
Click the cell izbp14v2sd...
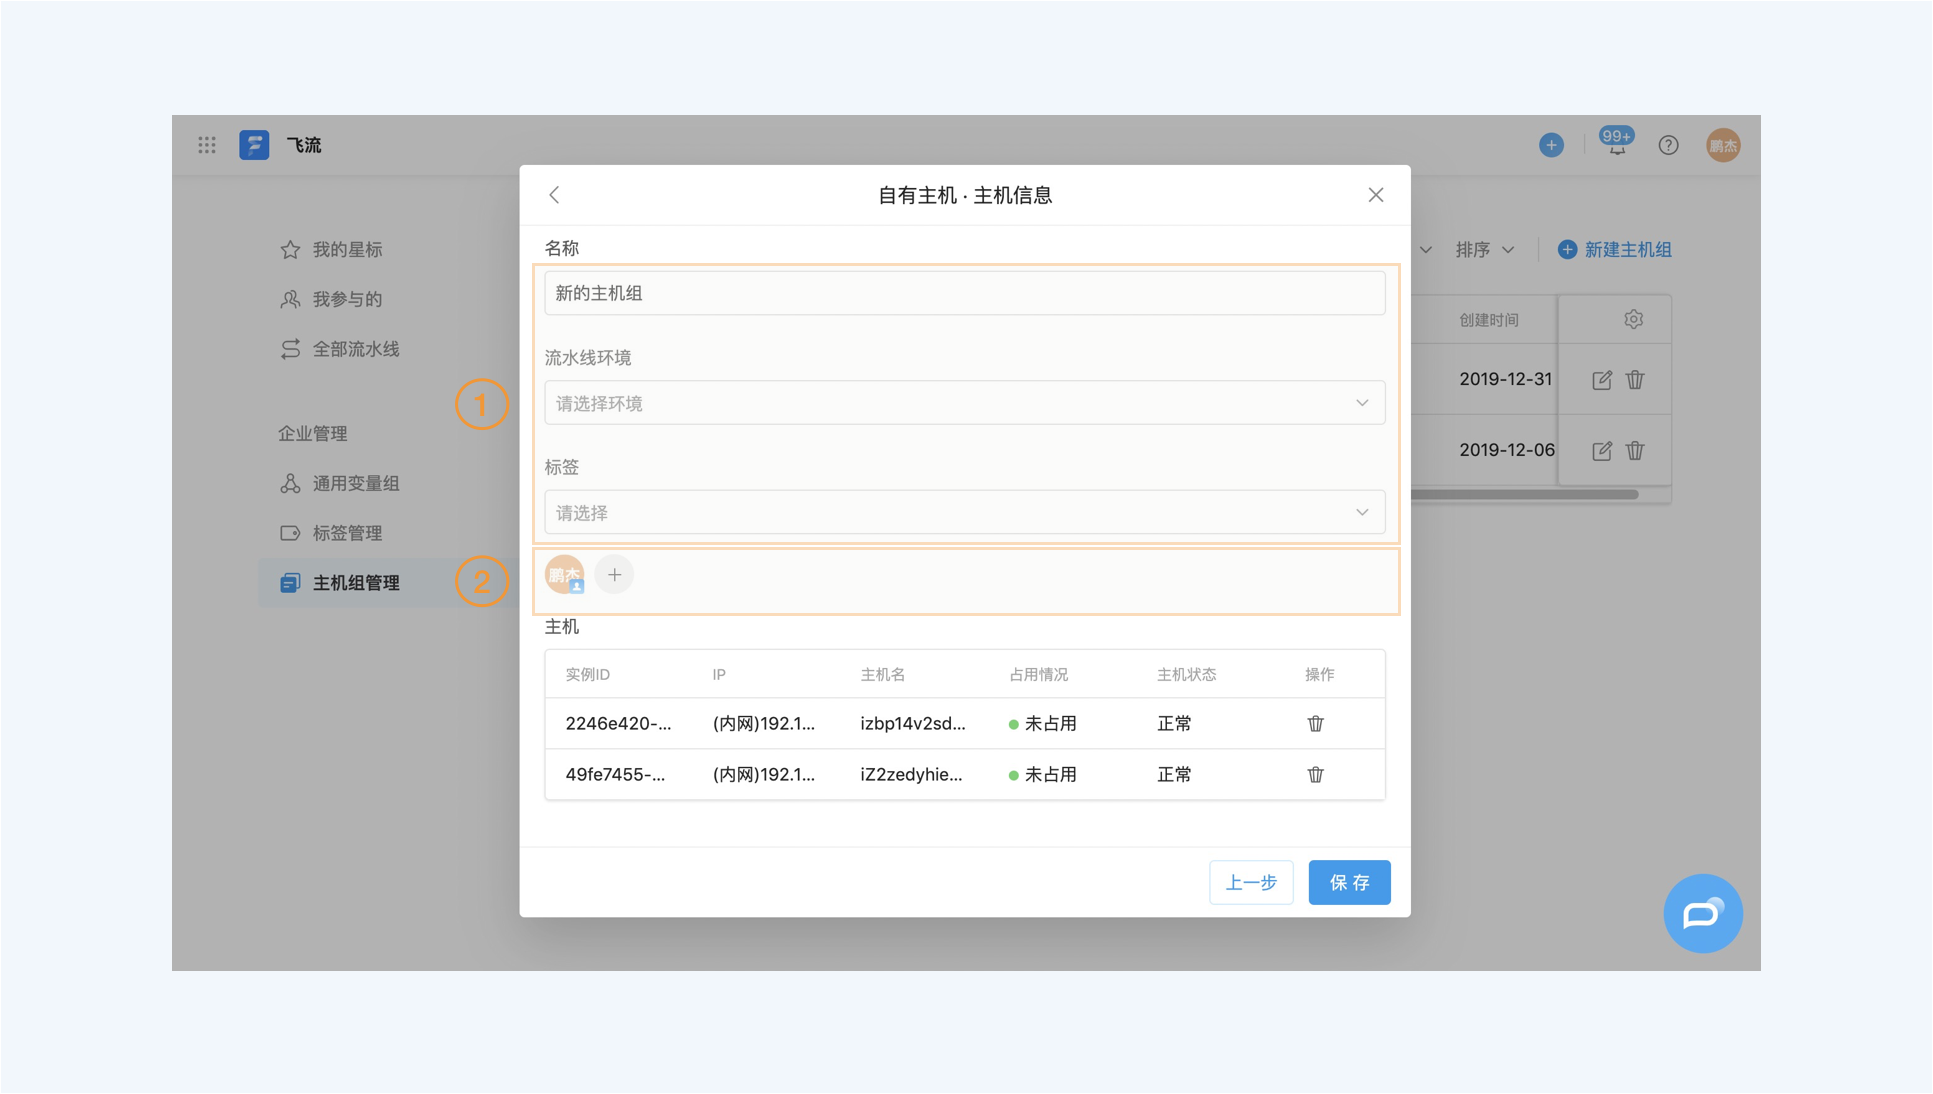click(913, 723)
